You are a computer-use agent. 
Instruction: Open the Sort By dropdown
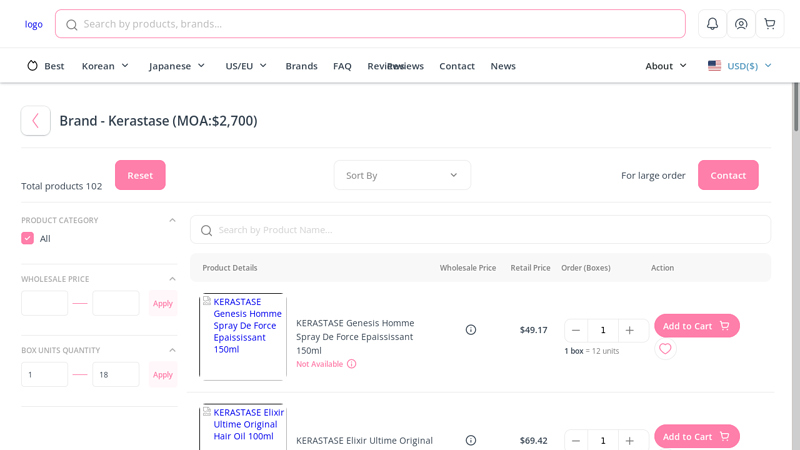tap(402, 175)
